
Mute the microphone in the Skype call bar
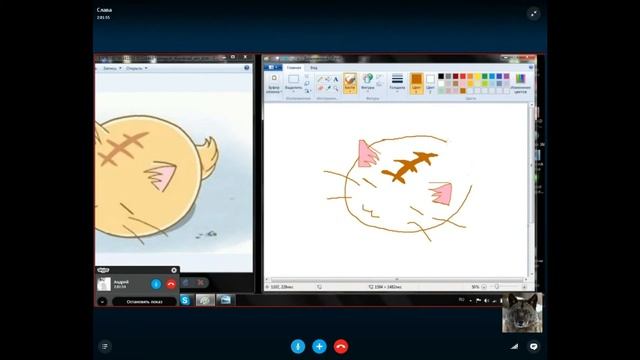click(298, 347)
